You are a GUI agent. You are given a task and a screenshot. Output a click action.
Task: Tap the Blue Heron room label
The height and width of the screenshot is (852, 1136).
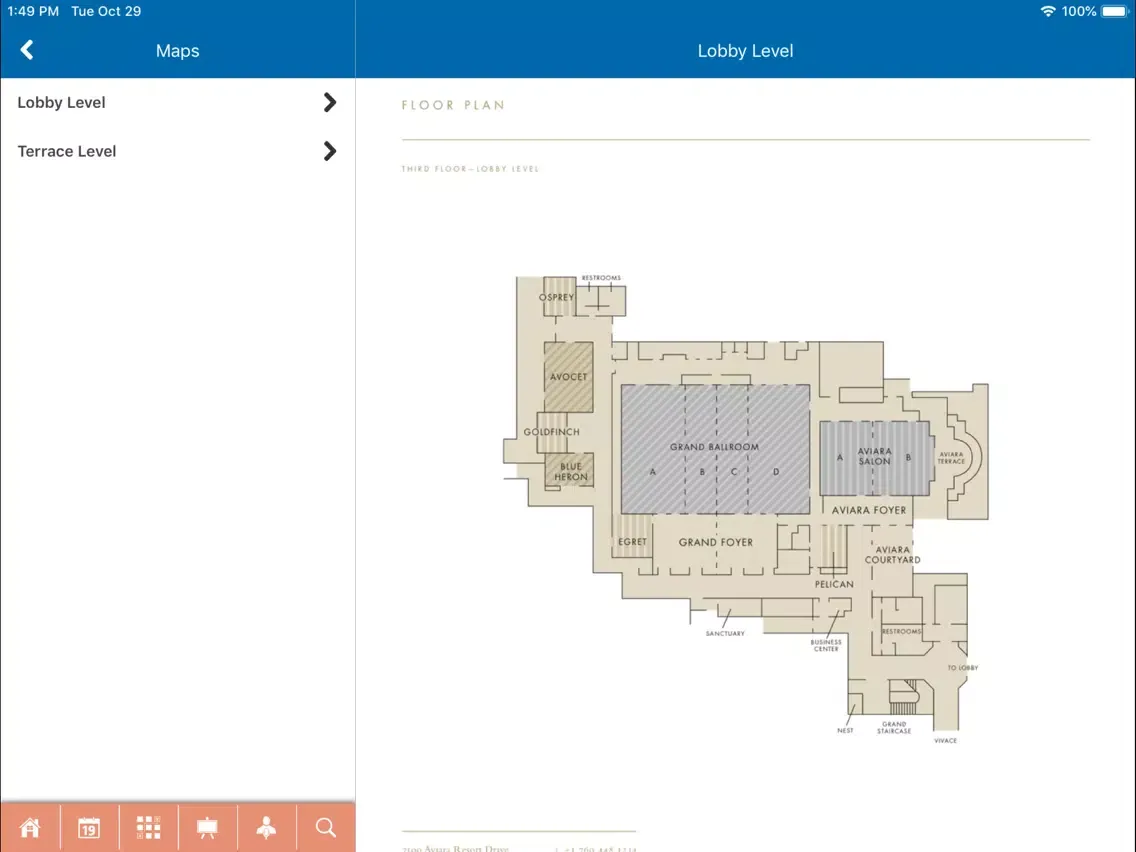(571, 472)
